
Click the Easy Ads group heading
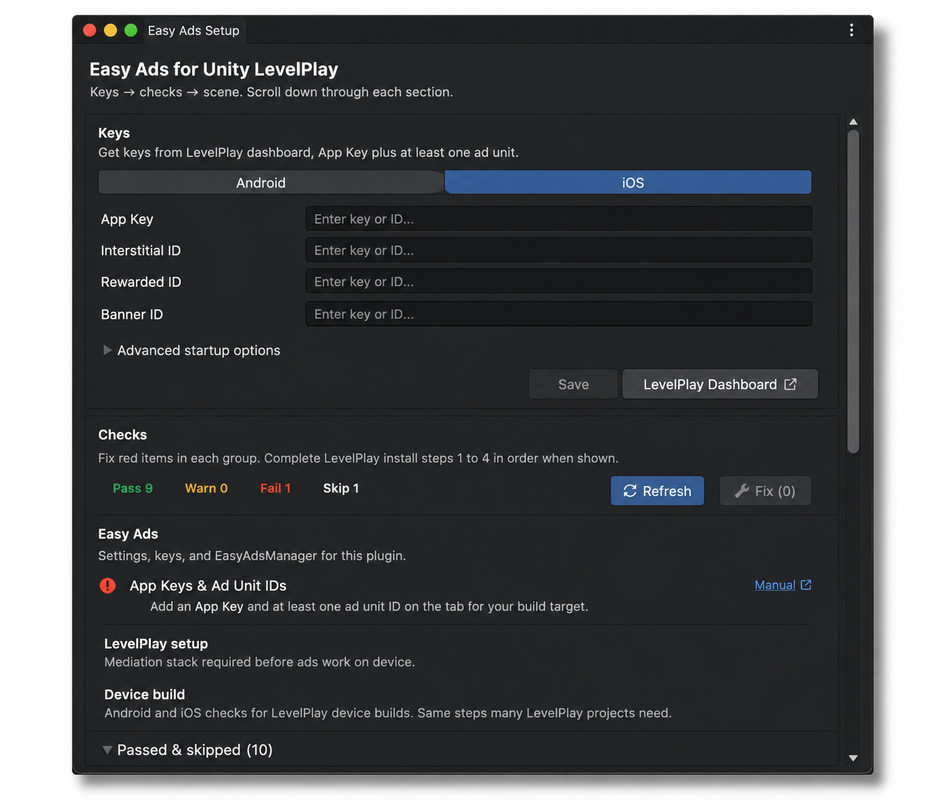tap(128, 534)
